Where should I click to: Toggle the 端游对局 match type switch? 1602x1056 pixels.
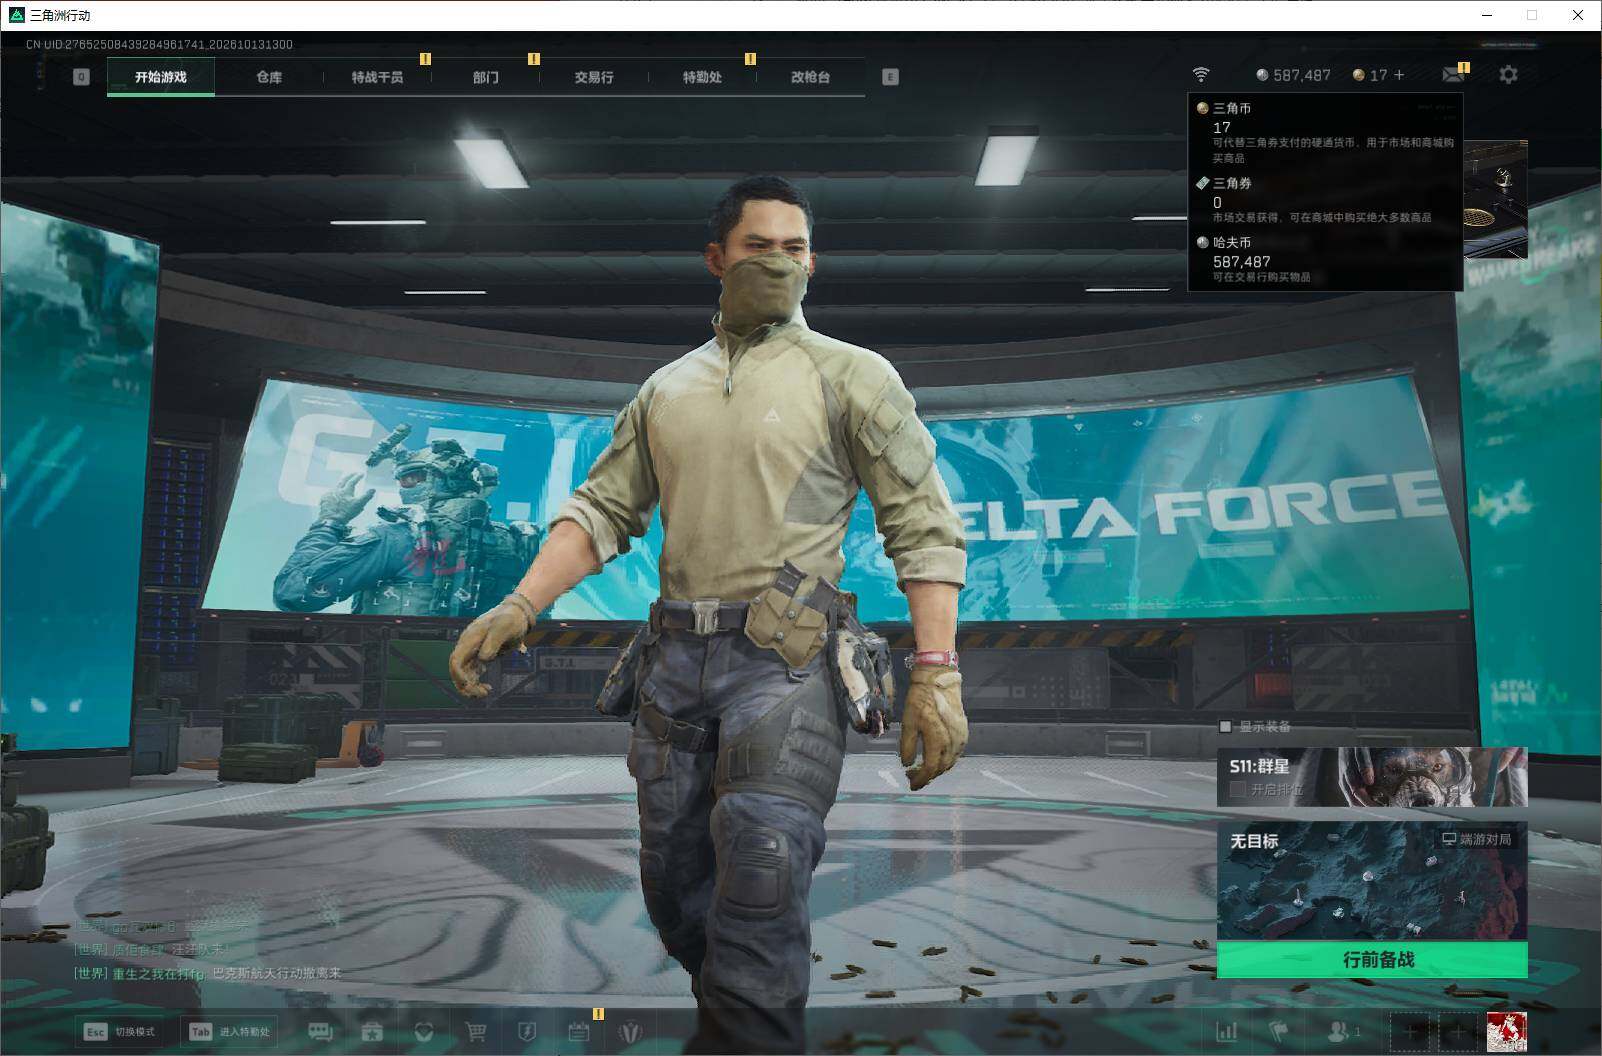[x=1476, y=839]
